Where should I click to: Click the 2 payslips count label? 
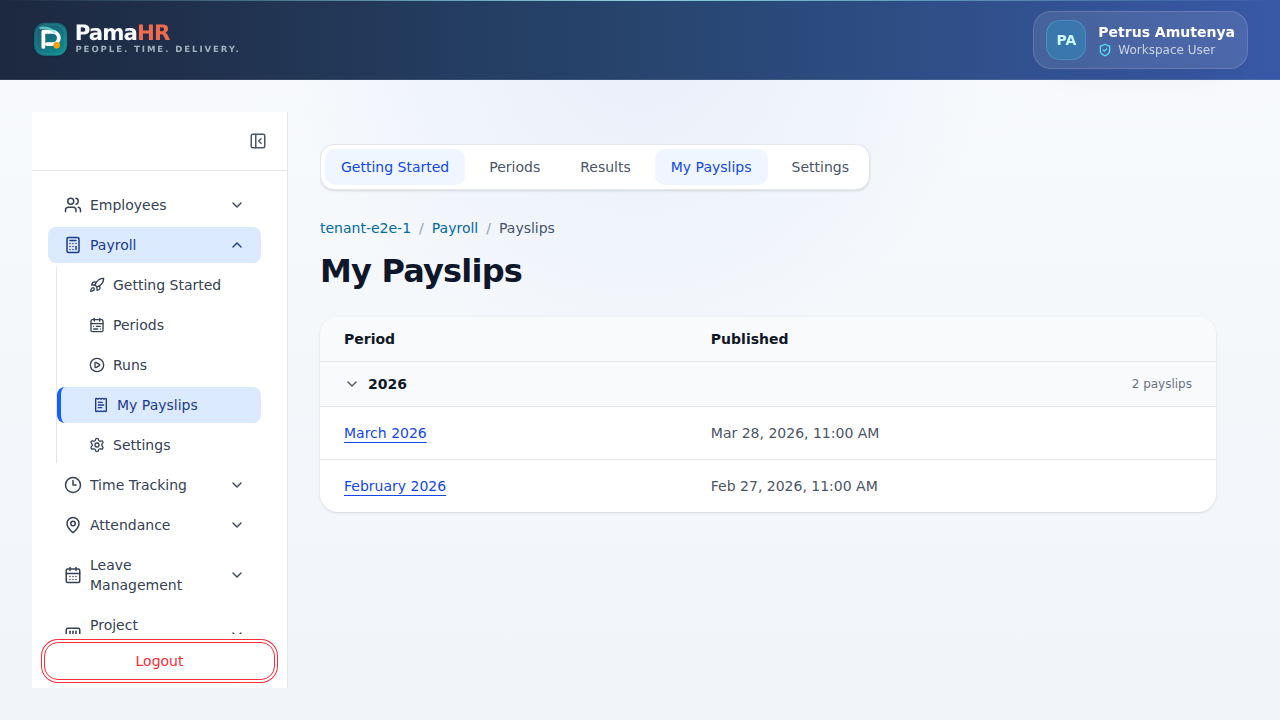(1161, 384)
